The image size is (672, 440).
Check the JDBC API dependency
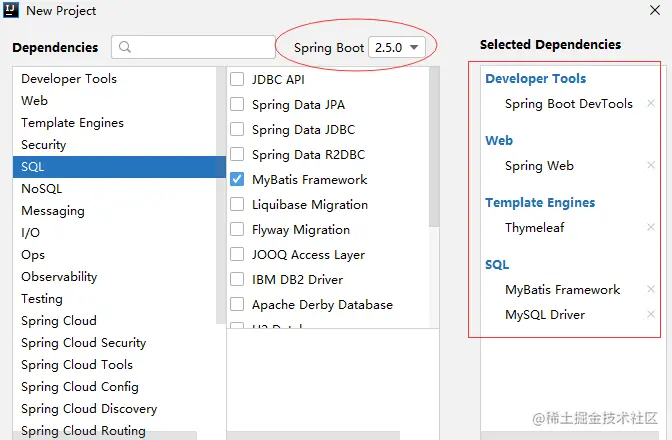coord(237,79)
